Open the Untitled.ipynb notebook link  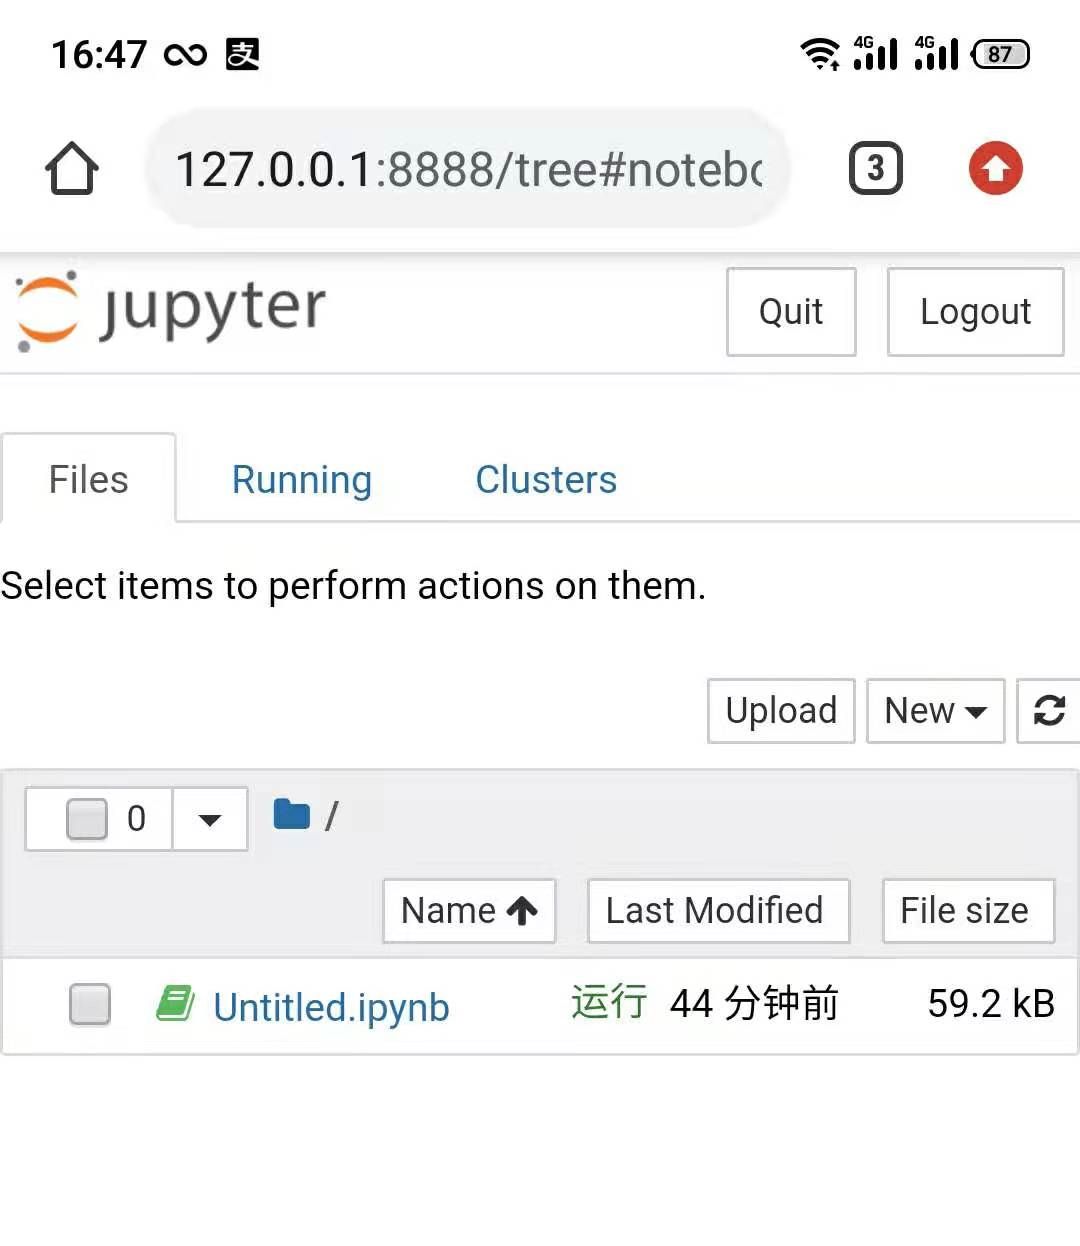click(x=331, y=1006)
